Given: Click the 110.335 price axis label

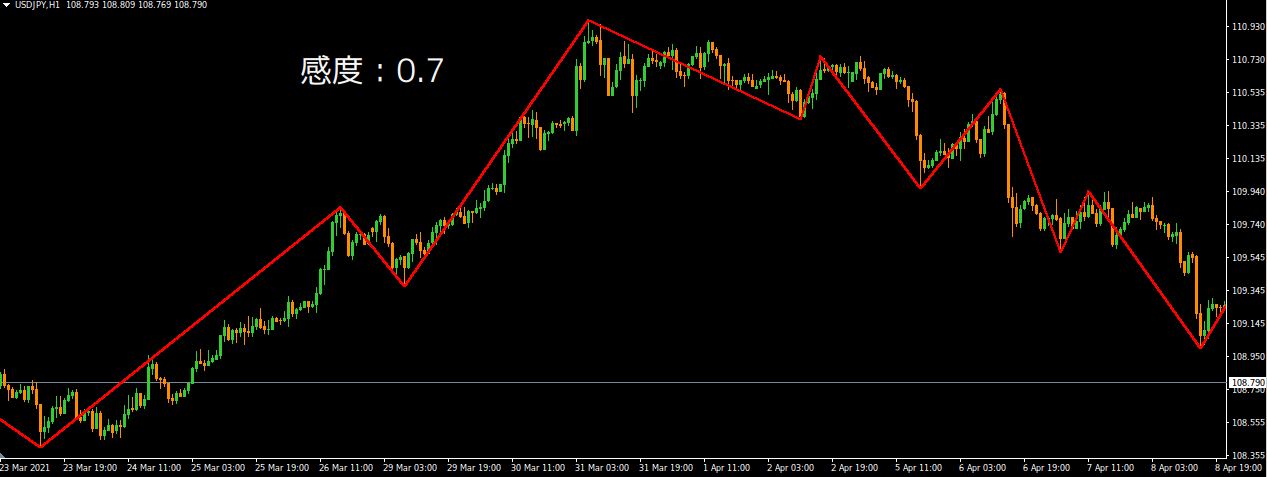Looking at the screenshot, I should click(1248, 126).
